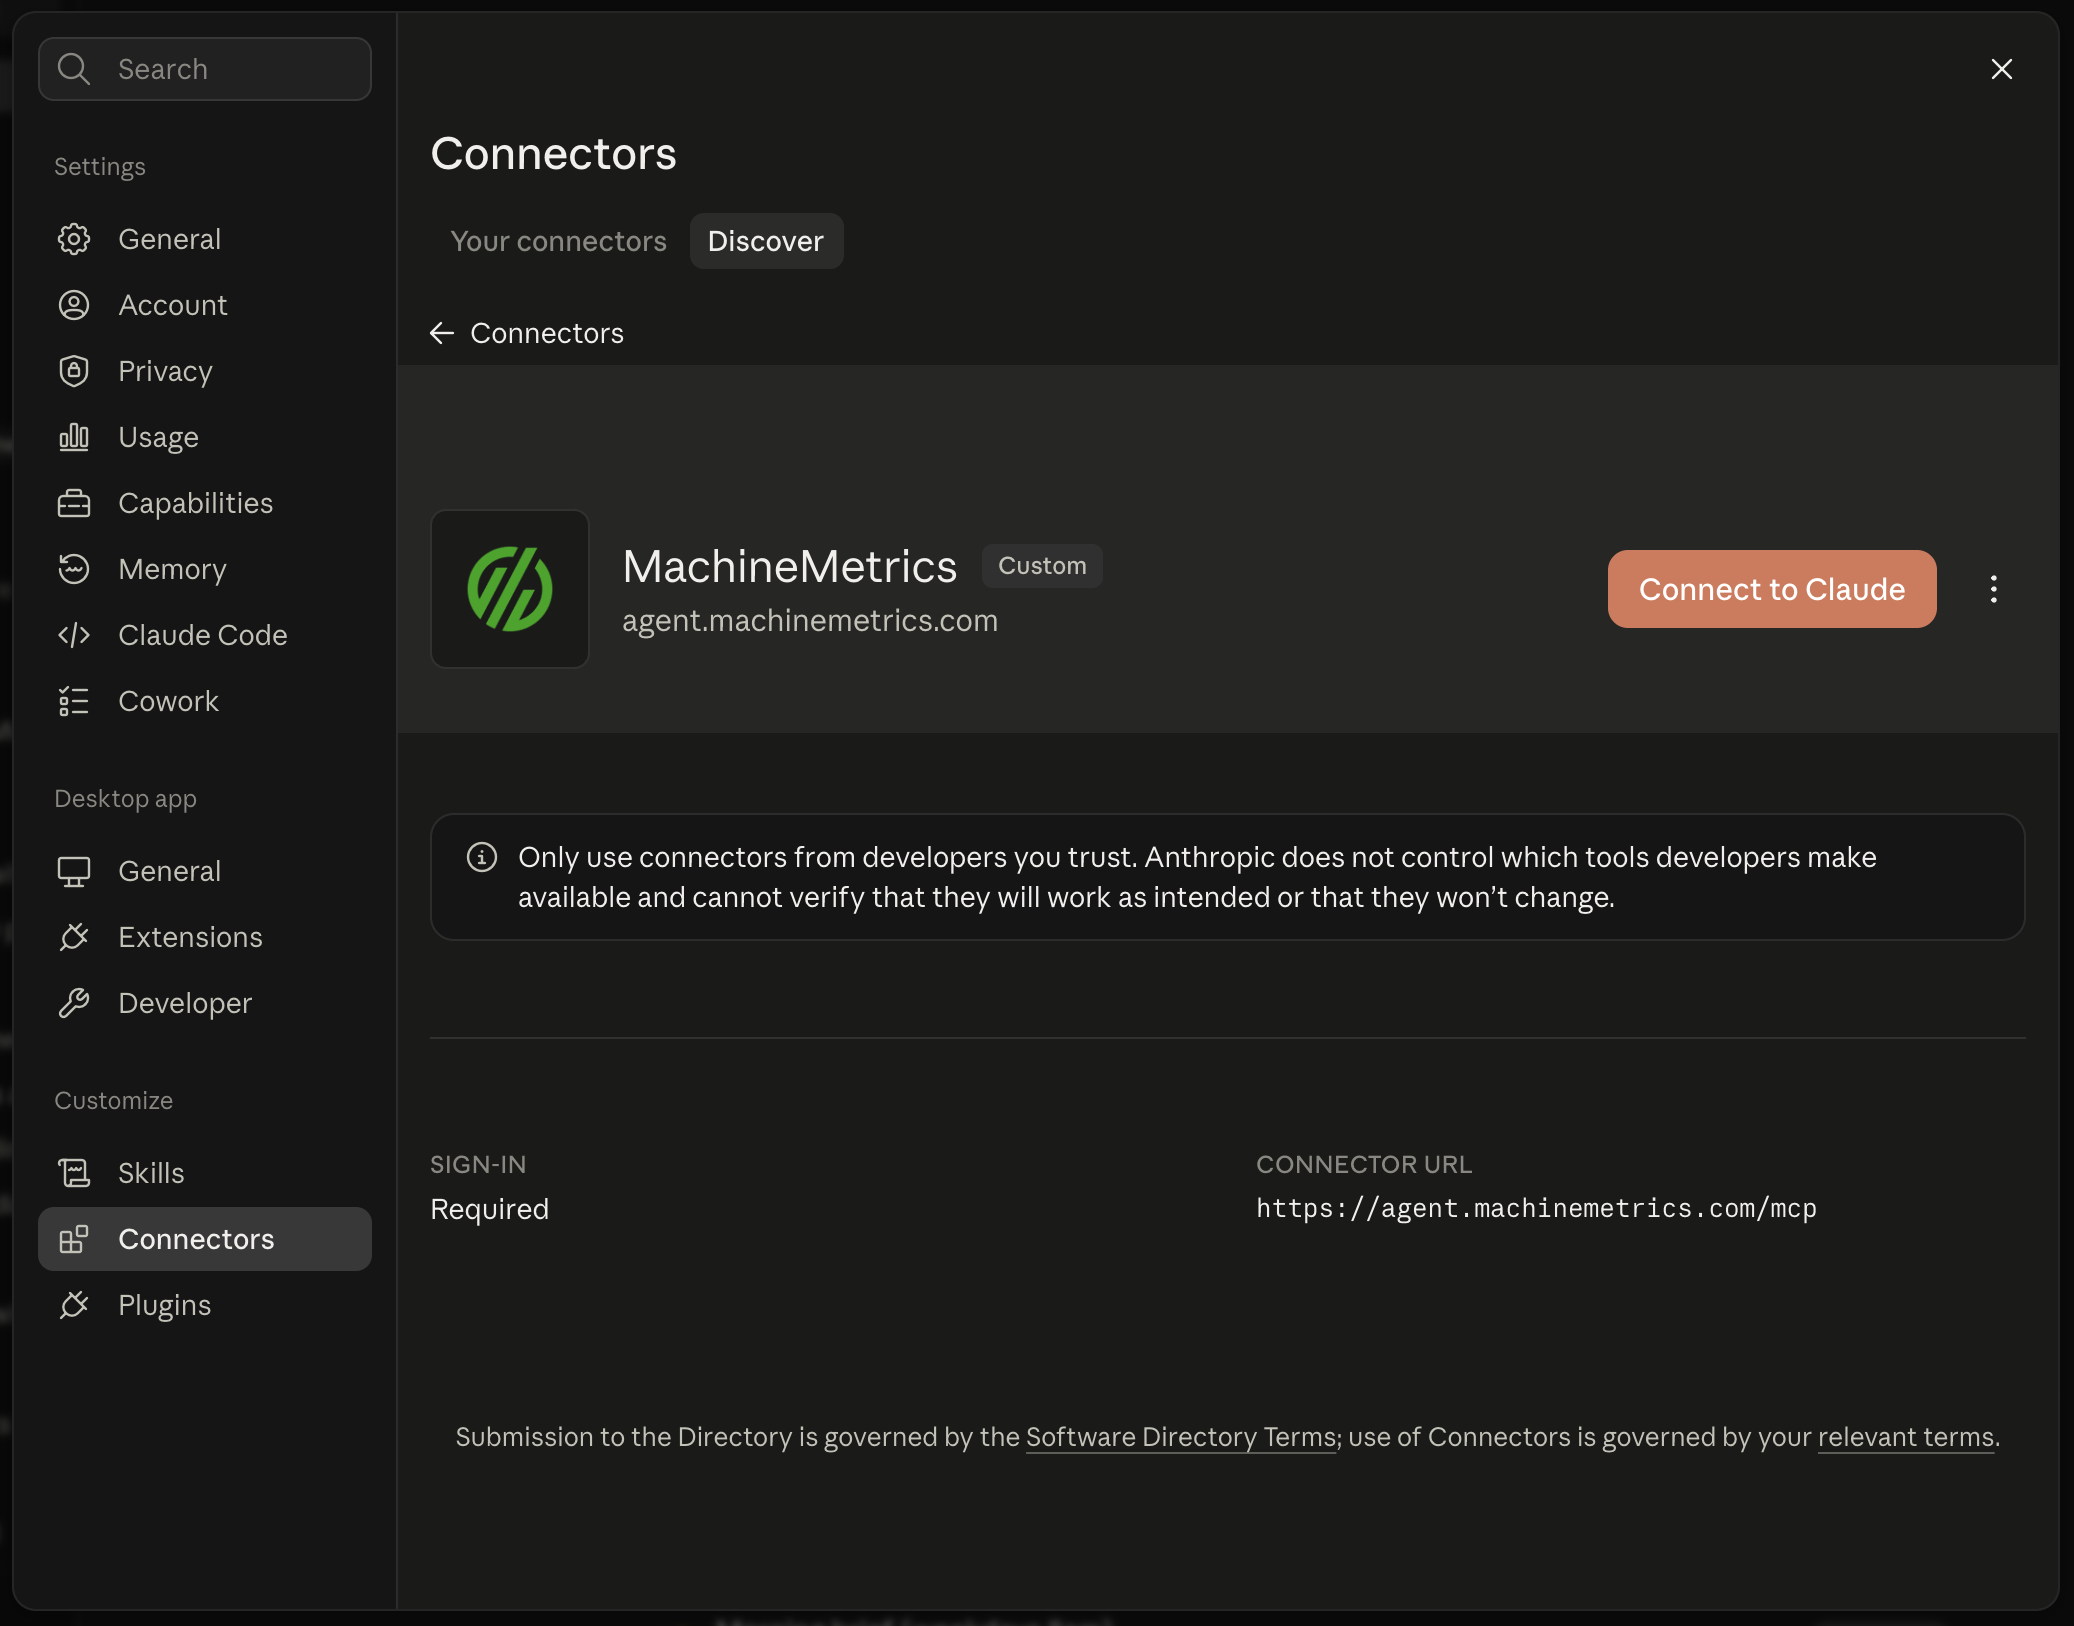Image resolution: width=2074 pixels, height=1626 pixels.
Task: Click the Plugins plug icon
Action: pyautogui.click(x=74, y=1305)
